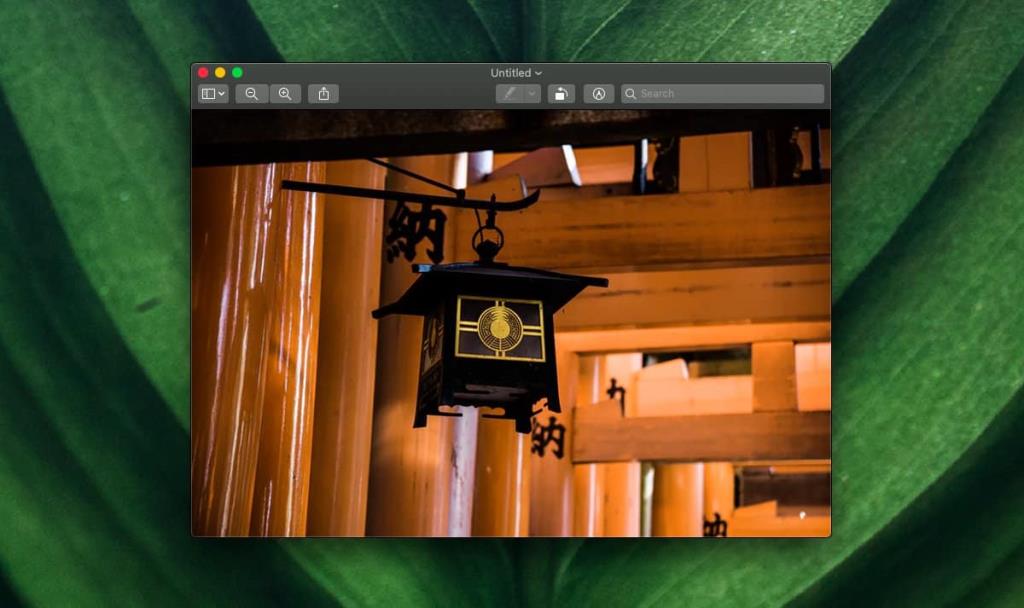Image resolution: width=1024 pixels, height=608 pixels.
Task: Click the Untitled window title
Action: [512, 72]
